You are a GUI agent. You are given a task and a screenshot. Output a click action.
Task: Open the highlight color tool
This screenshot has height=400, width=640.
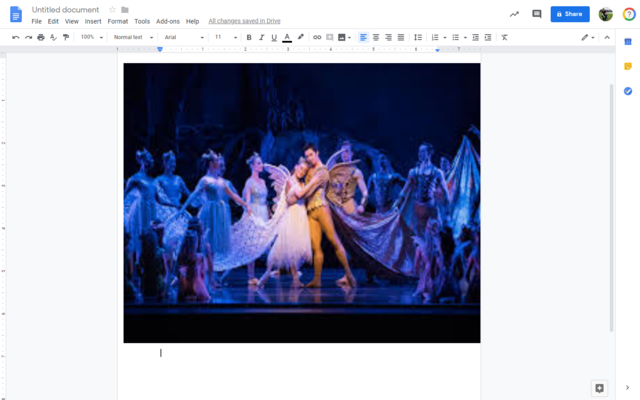click(x=300, y=37)
